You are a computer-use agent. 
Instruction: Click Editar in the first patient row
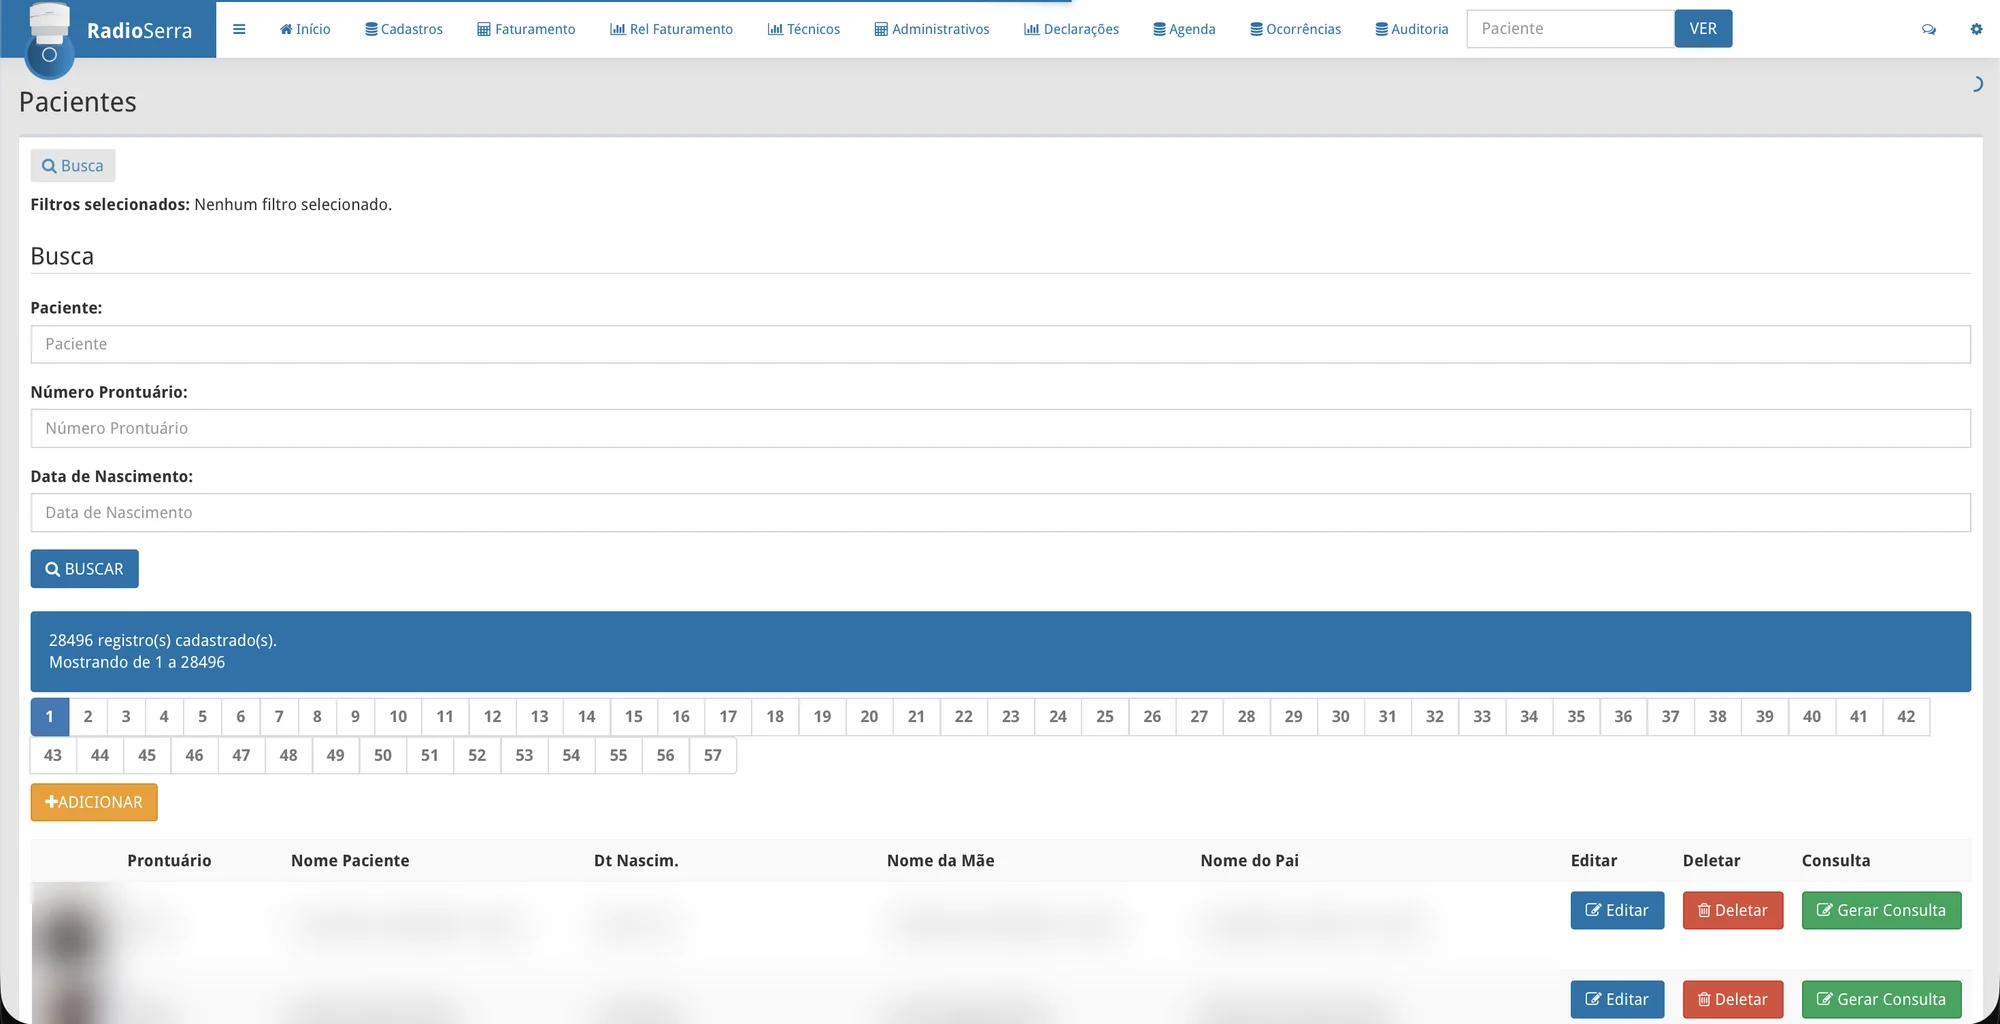tap(1617, 910)
